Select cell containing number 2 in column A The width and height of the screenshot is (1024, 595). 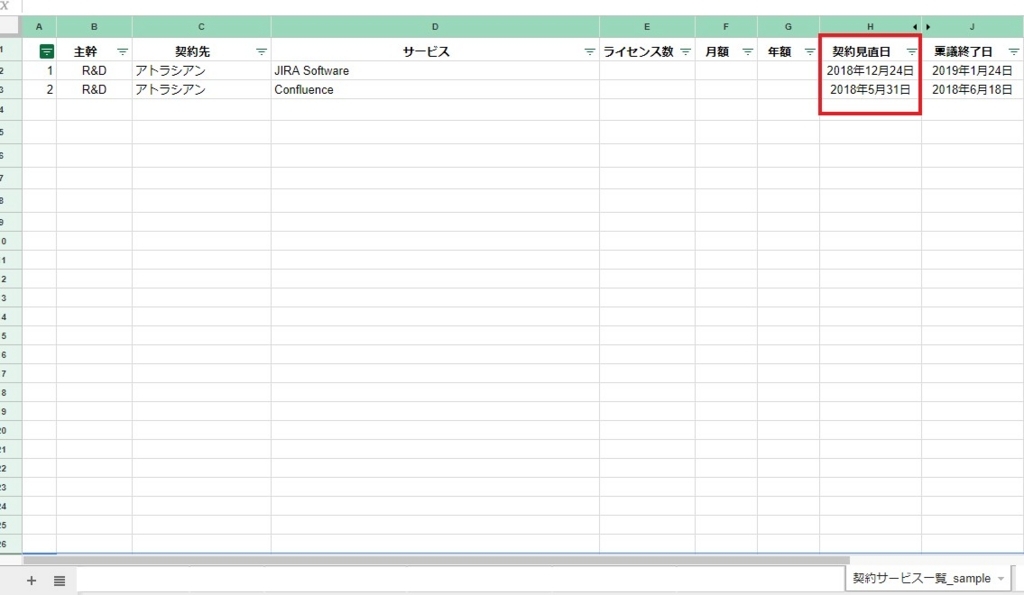(39, 89)
